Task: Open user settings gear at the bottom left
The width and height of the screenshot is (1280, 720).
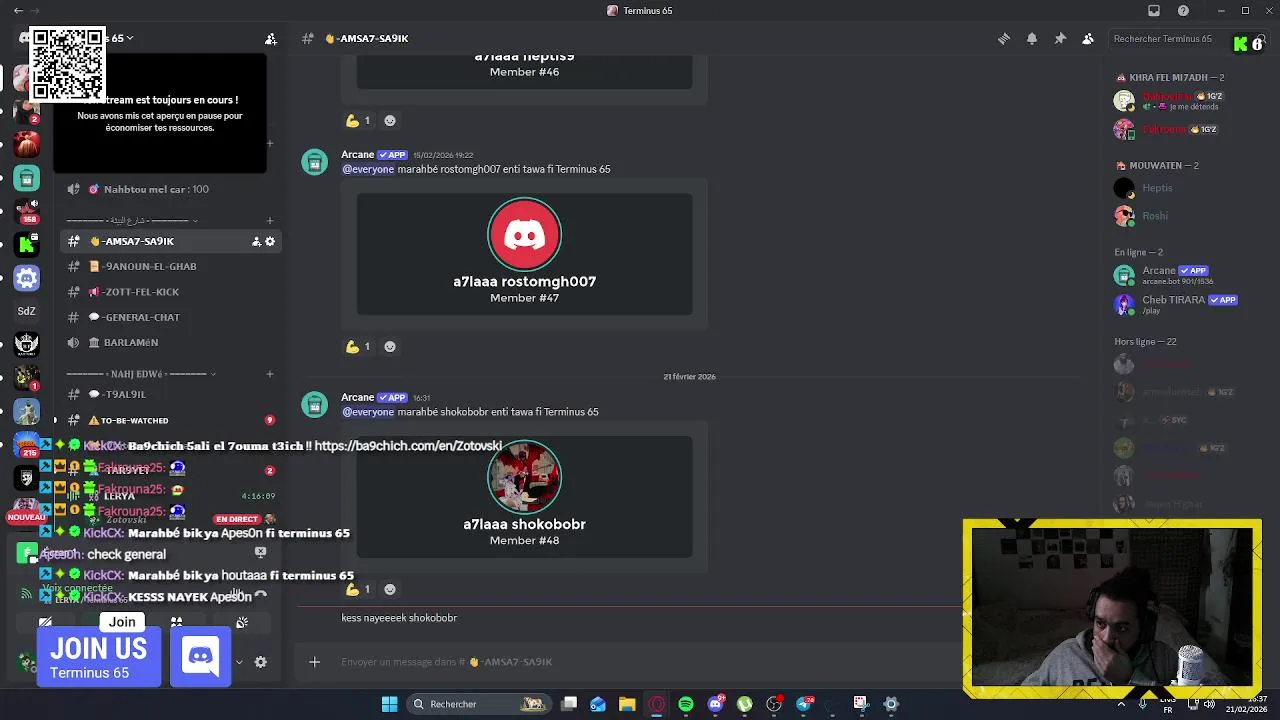Action: coord(260,662)
